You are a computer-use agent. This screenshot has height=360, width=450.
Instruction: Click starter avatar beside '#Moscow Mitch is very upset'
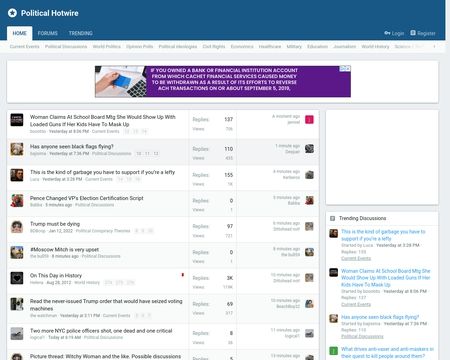[17, 252]
